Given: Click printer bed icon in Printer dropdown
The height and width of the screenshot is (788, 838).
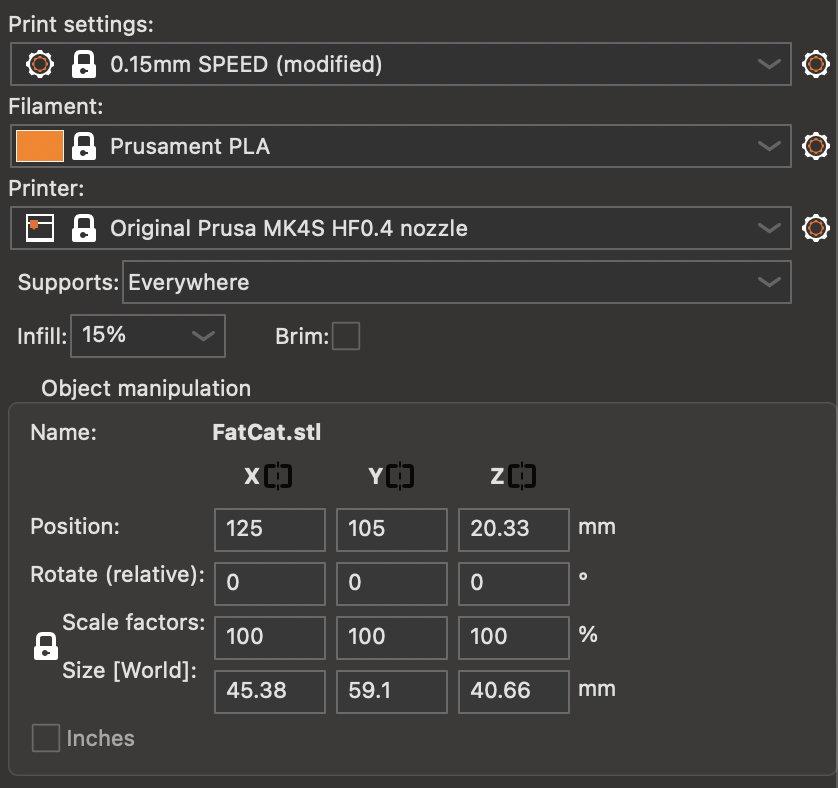Looking at the screenshot, I should (40, 228).
